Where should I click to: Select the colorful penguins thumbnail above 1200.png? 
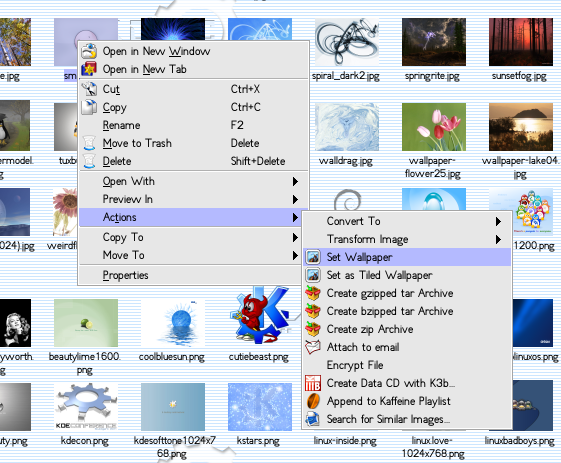pyautogui.click(x=533, y=212)
